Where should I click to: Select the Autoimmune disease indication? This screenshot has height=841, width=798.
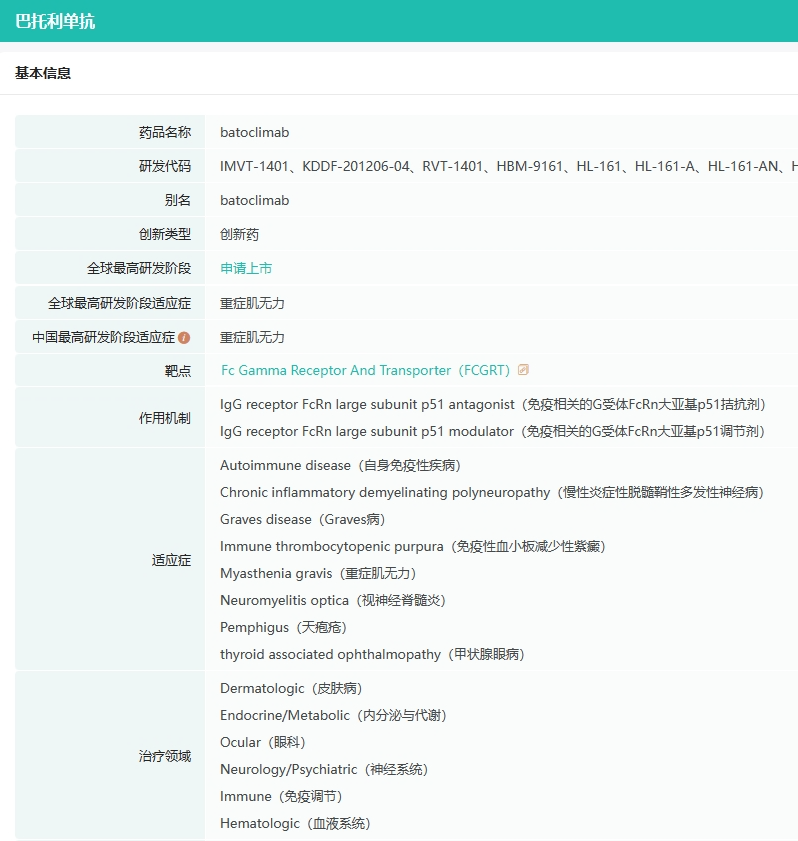pos(340,465)
